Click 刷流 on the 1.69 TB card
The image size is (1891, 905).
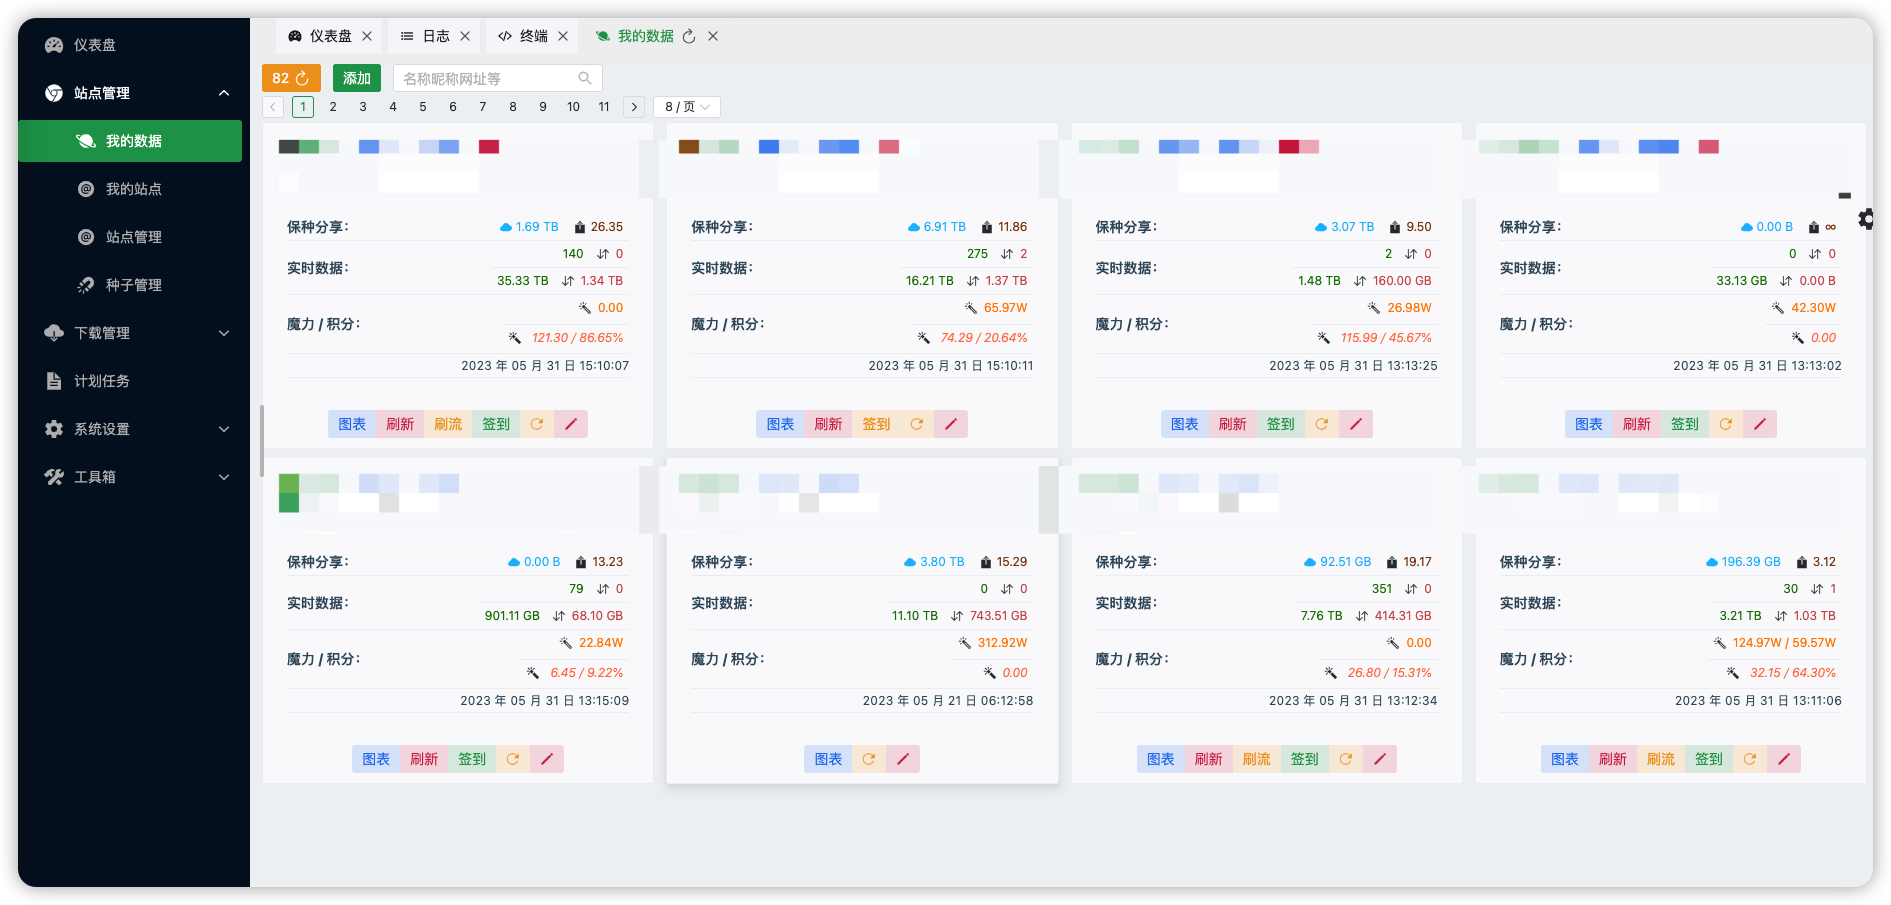point(448,424)
